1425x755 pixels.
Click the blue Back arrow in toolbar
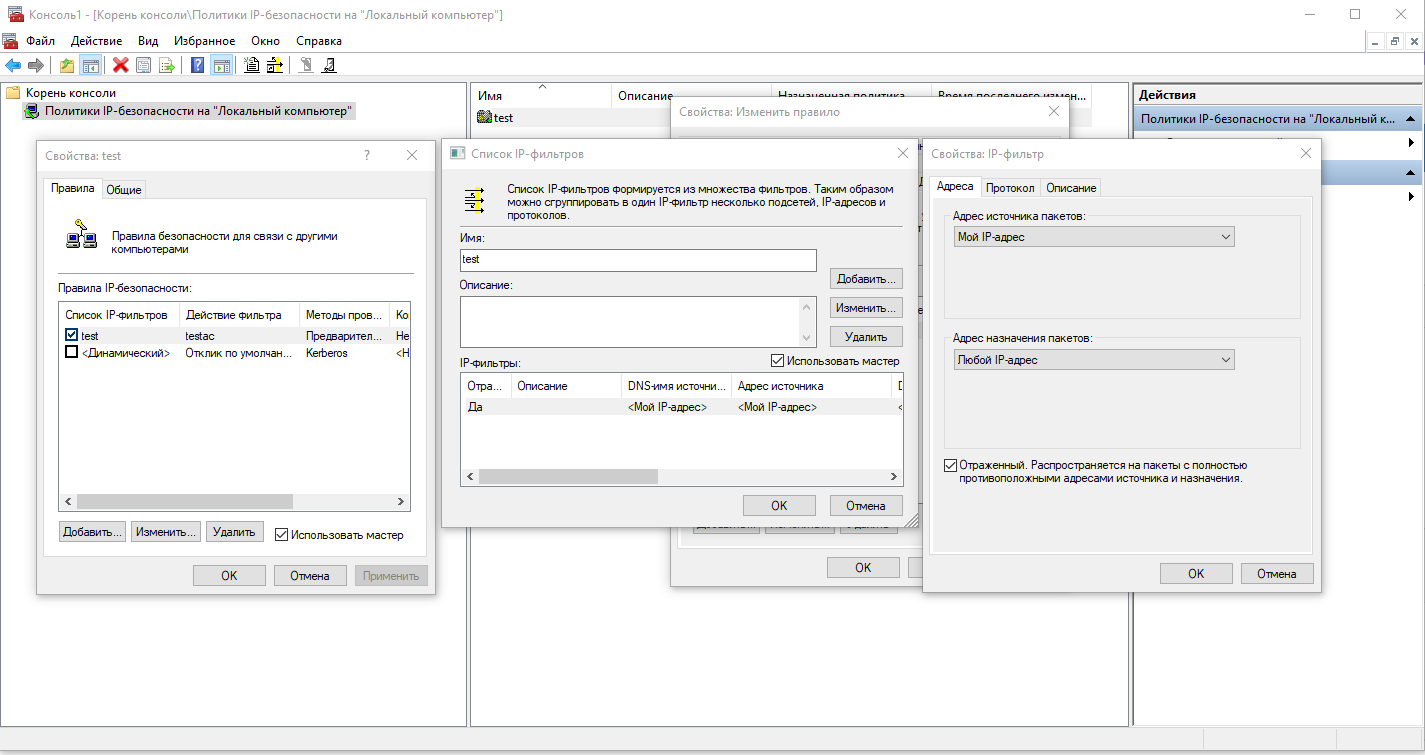(x=13, y=66)
